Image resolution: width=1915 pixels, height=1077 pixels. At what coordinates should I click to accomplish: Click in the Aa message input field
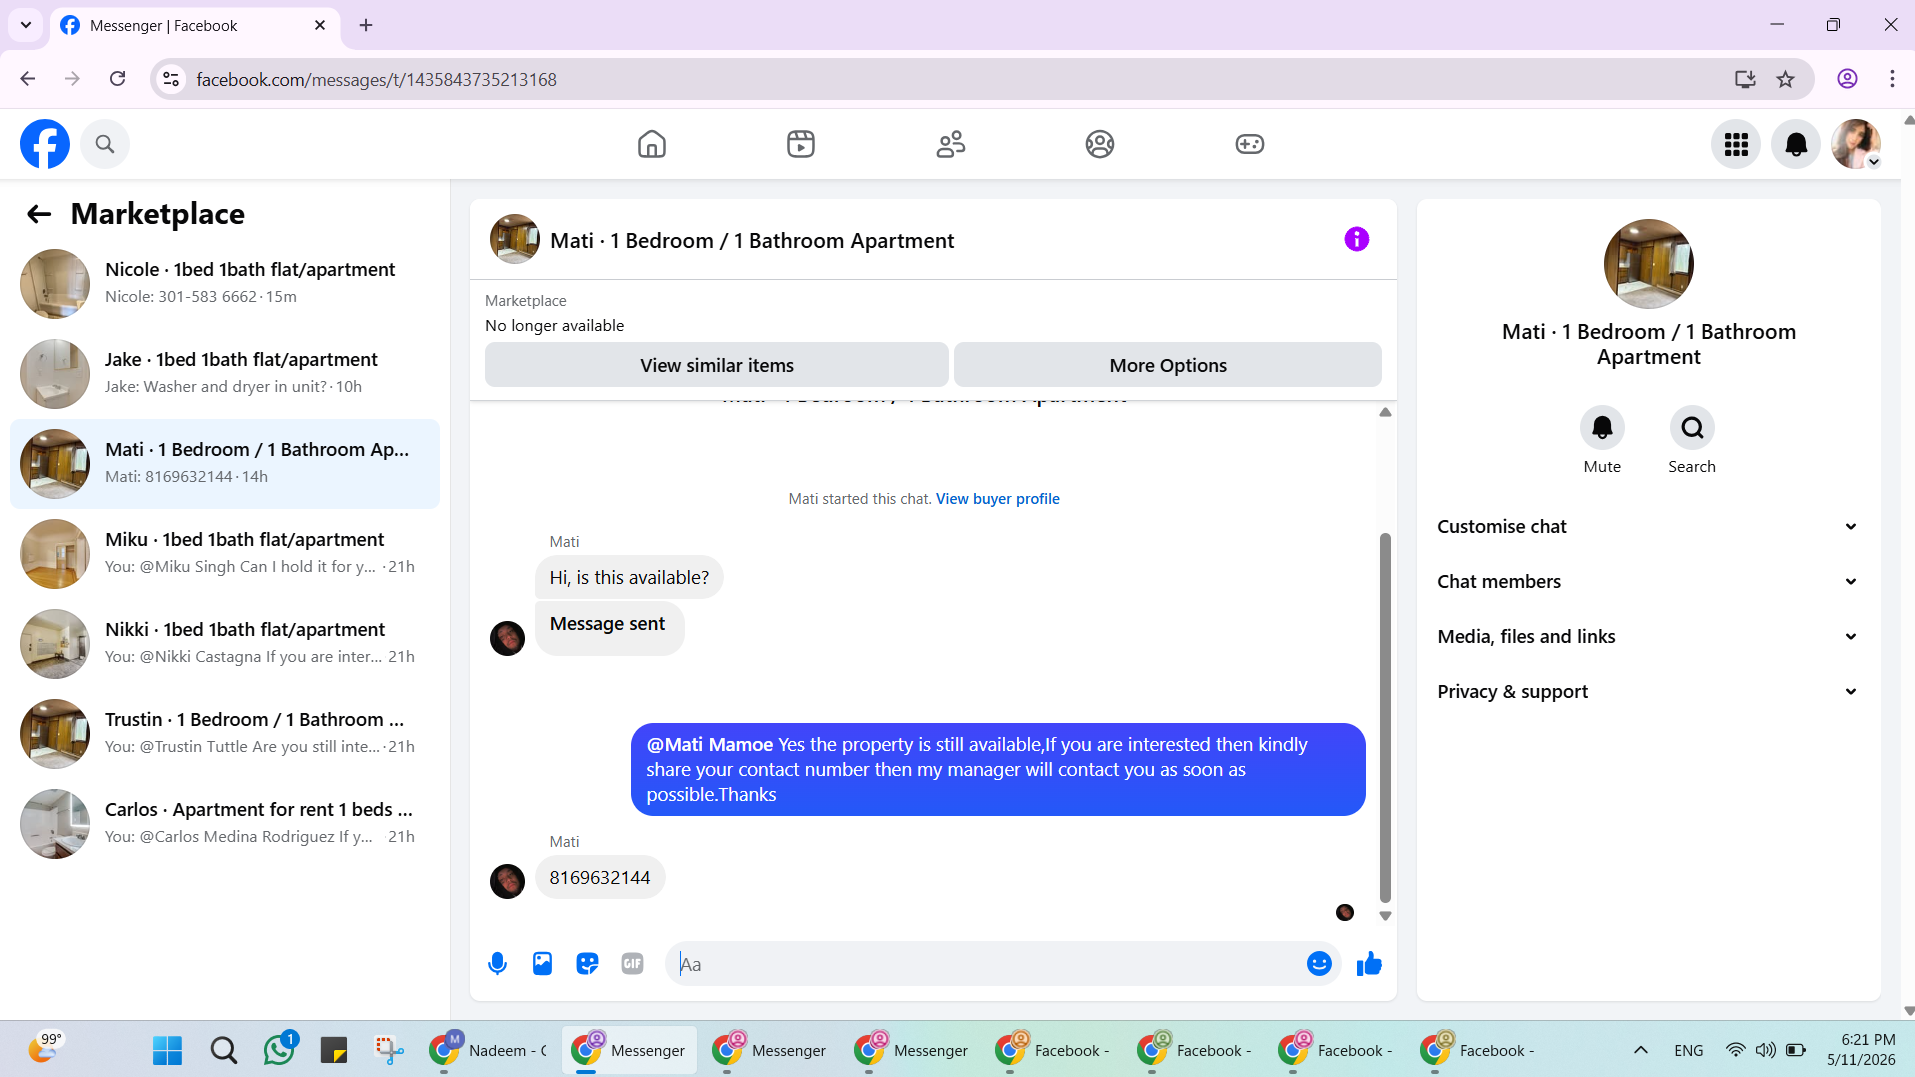985,964
